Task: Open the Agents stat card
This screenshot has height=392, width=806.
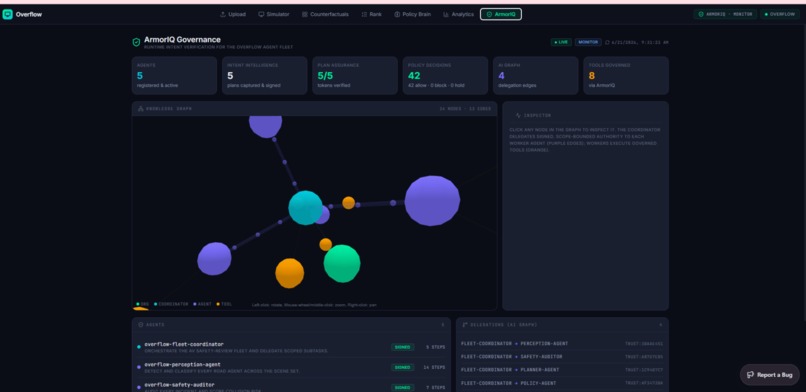Action: coord(174,76)
